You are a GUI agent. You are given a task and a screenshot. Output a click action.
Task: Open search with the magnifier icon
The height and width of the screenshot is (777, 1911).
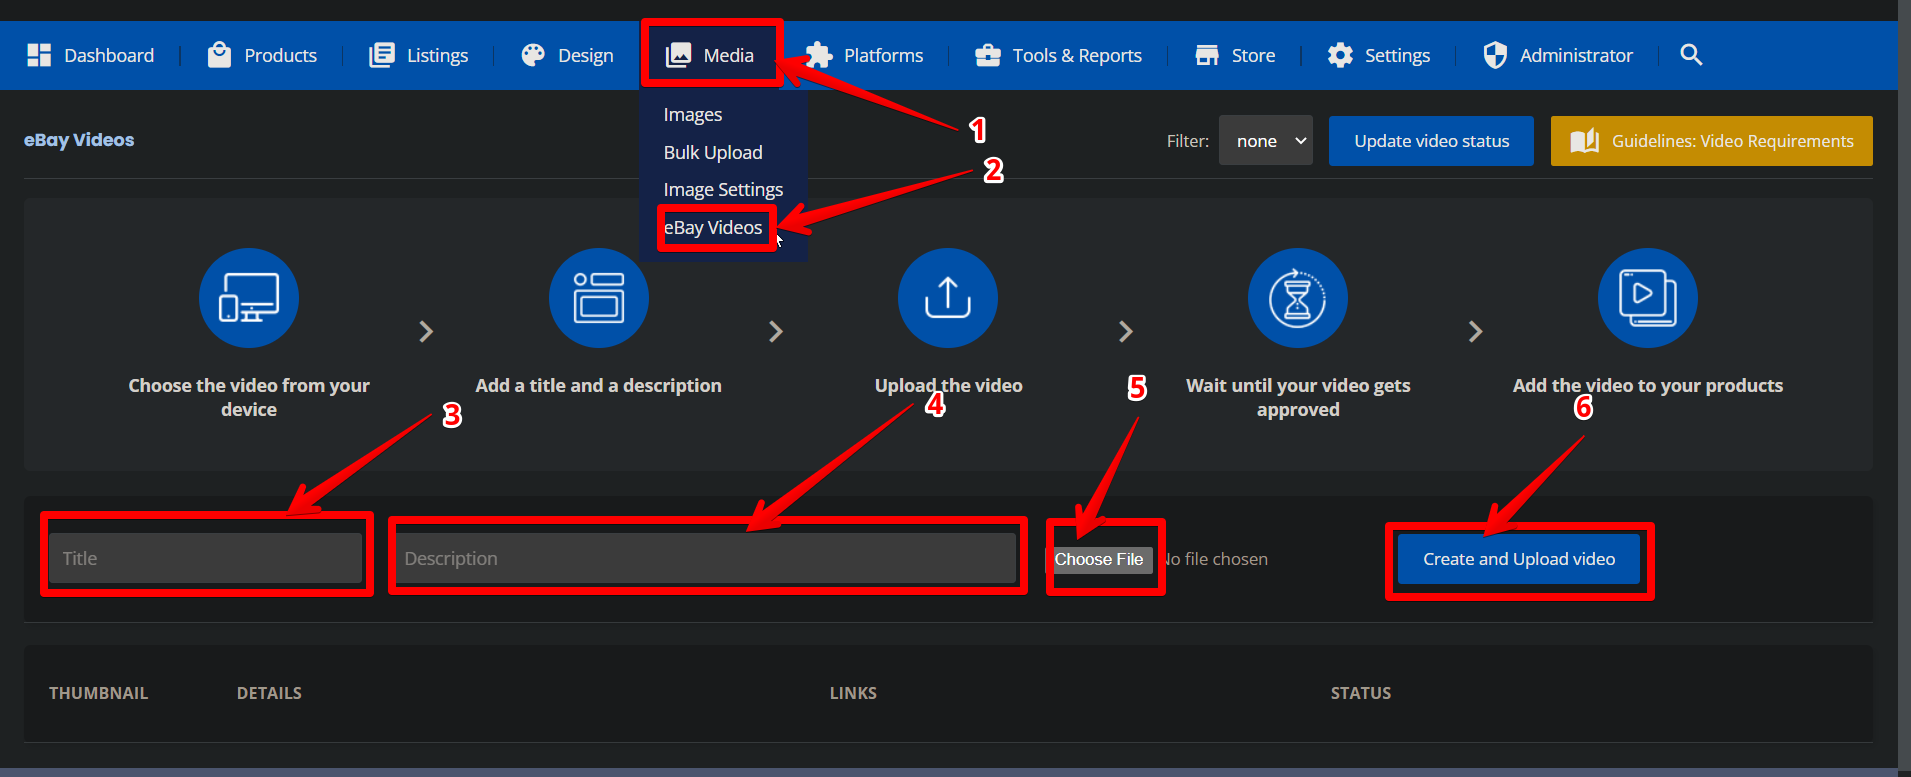1691,55
